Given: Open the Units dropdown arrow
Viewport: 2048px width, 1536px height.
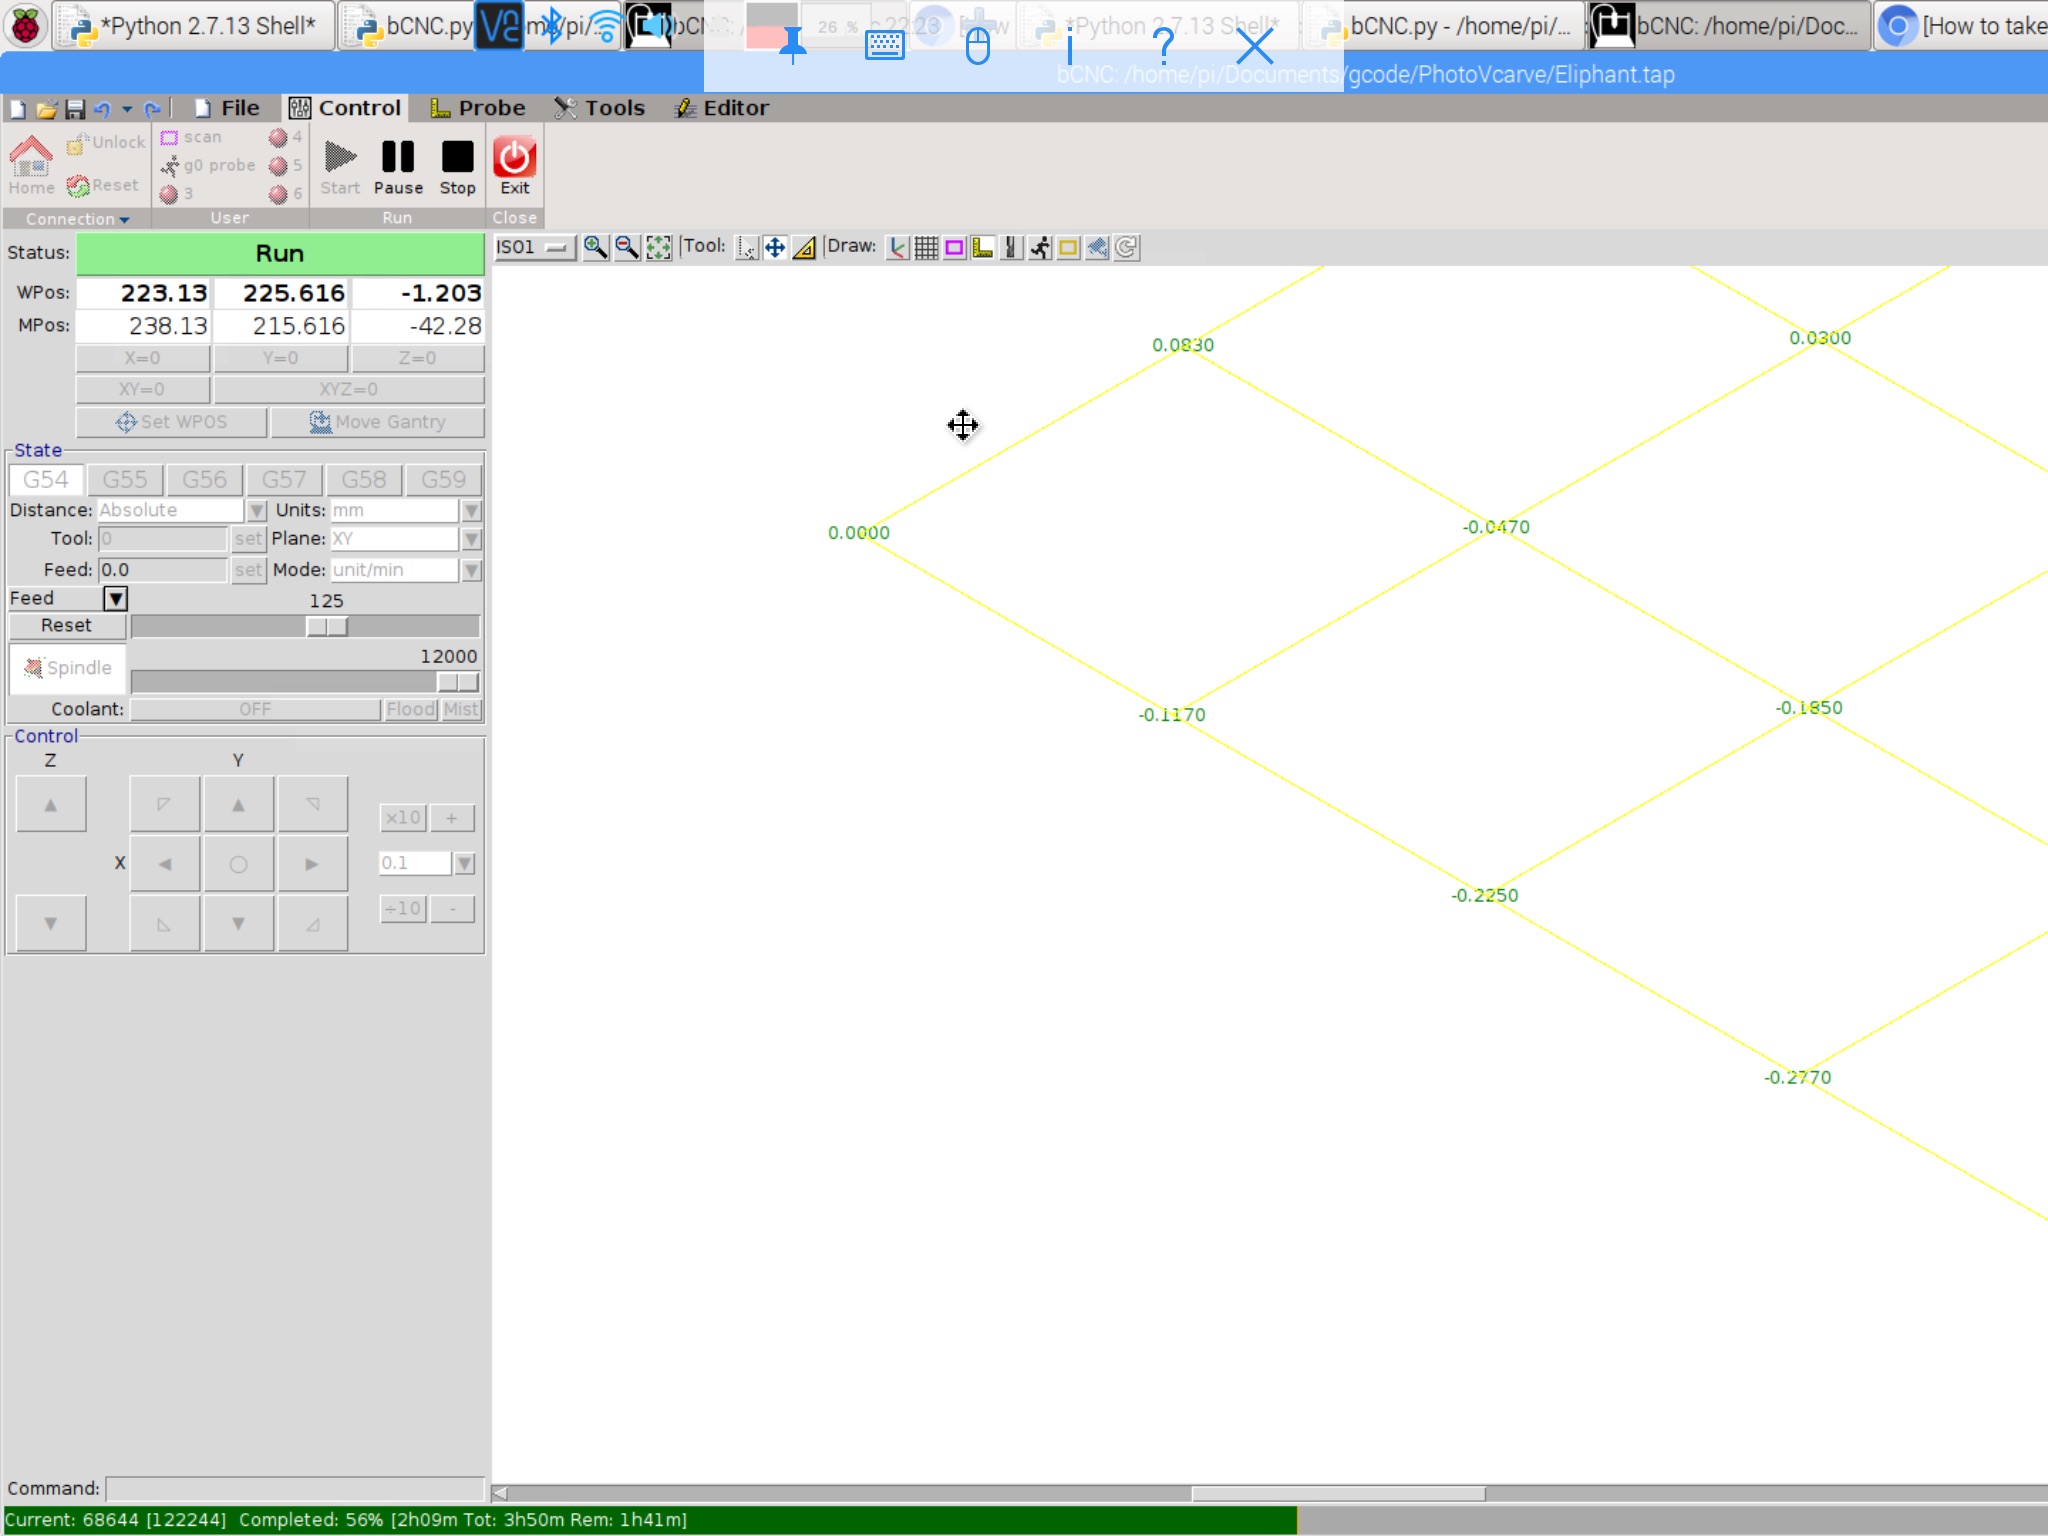Looking at the screenshot, I should [x=471, y=511].
